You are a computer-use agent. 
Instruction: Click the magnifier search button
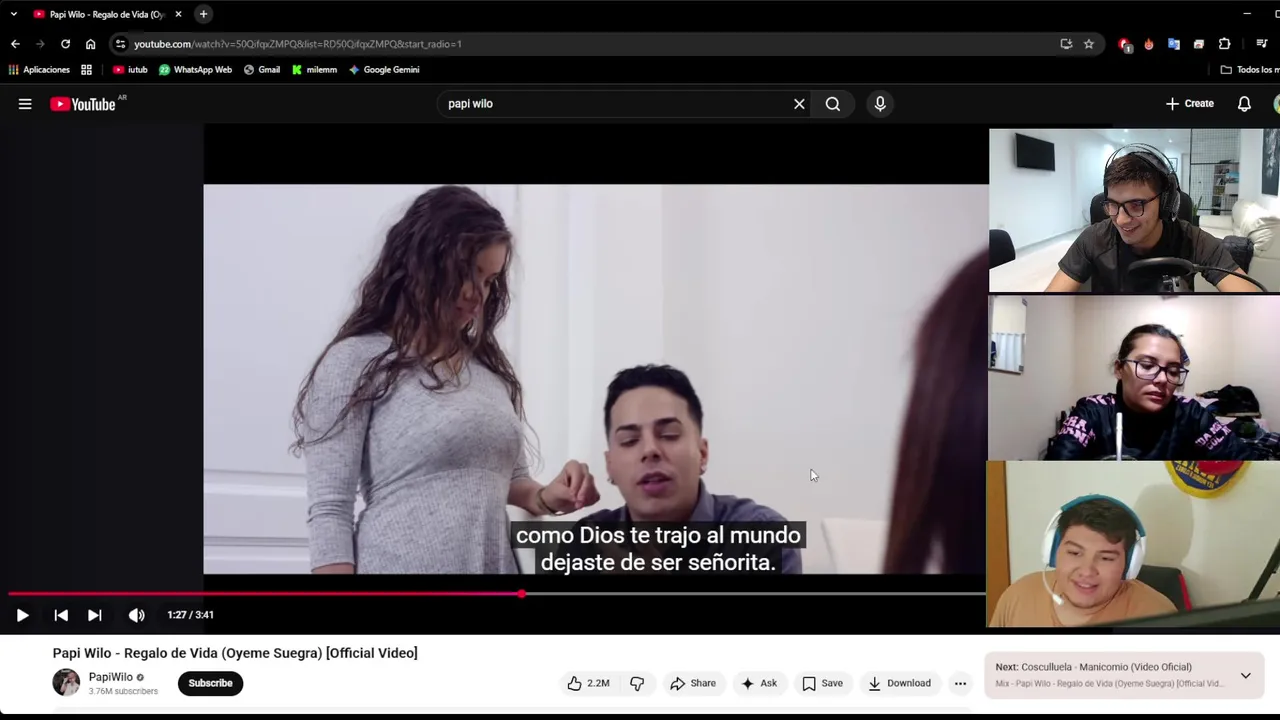point(833,104)
